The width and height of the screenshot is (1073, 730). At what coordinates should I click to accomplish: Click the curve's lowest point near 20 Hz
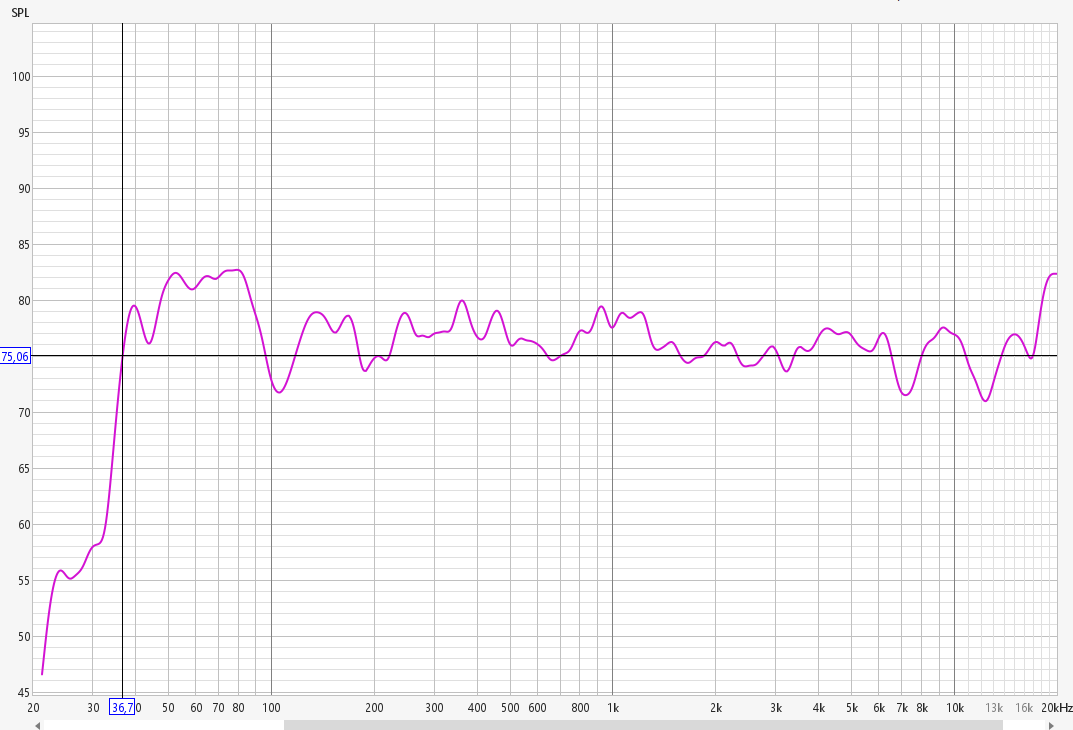click(42, 674)
